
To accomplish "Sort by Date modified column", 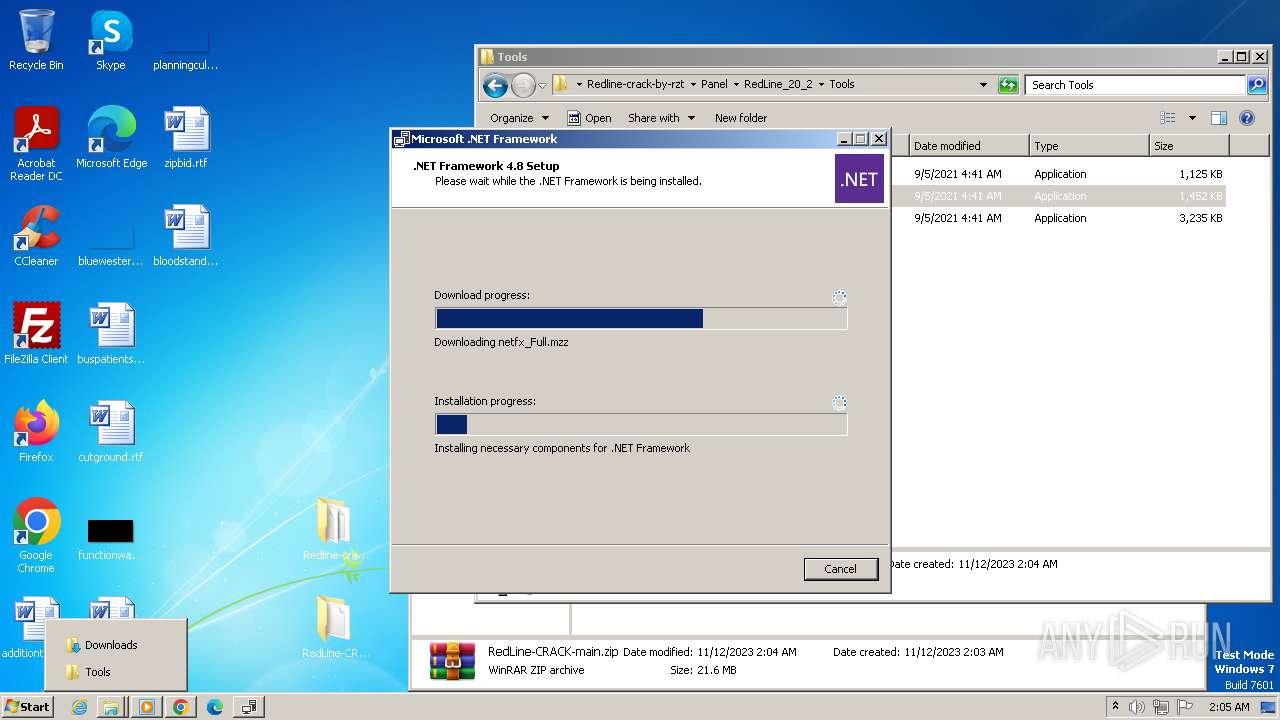I will [x=969, y=146].
